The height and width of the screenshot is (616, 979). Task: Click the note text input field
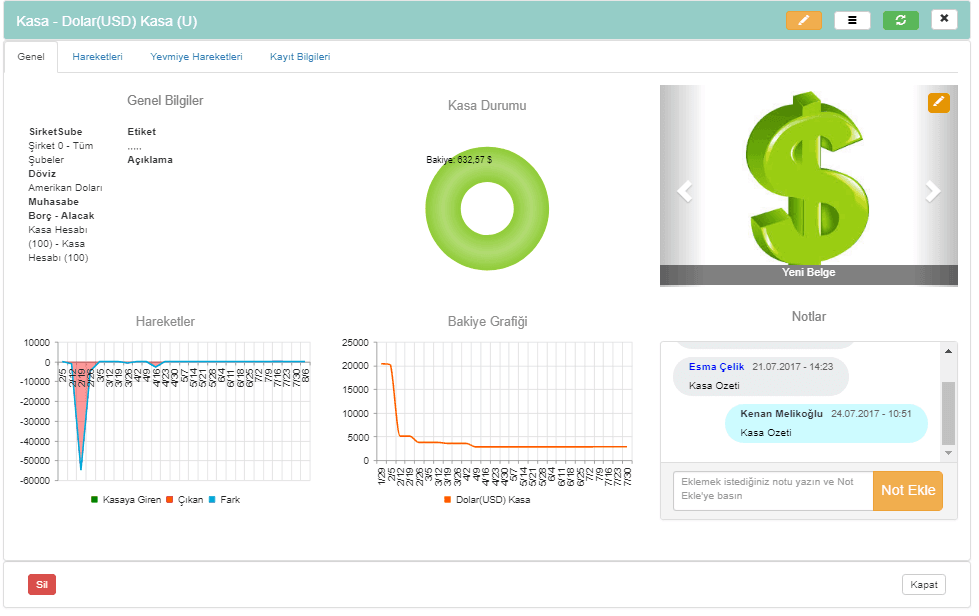(x=772, y=491)
